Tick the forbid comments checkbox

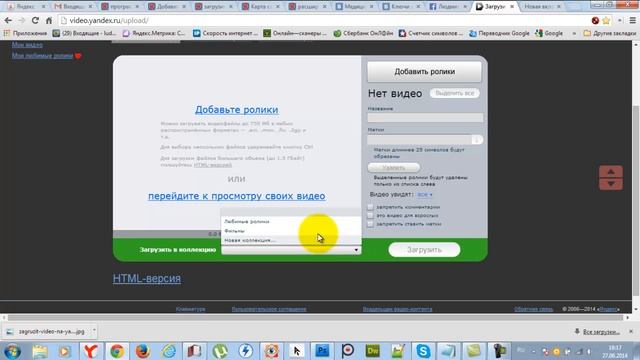tap(370, 207)
